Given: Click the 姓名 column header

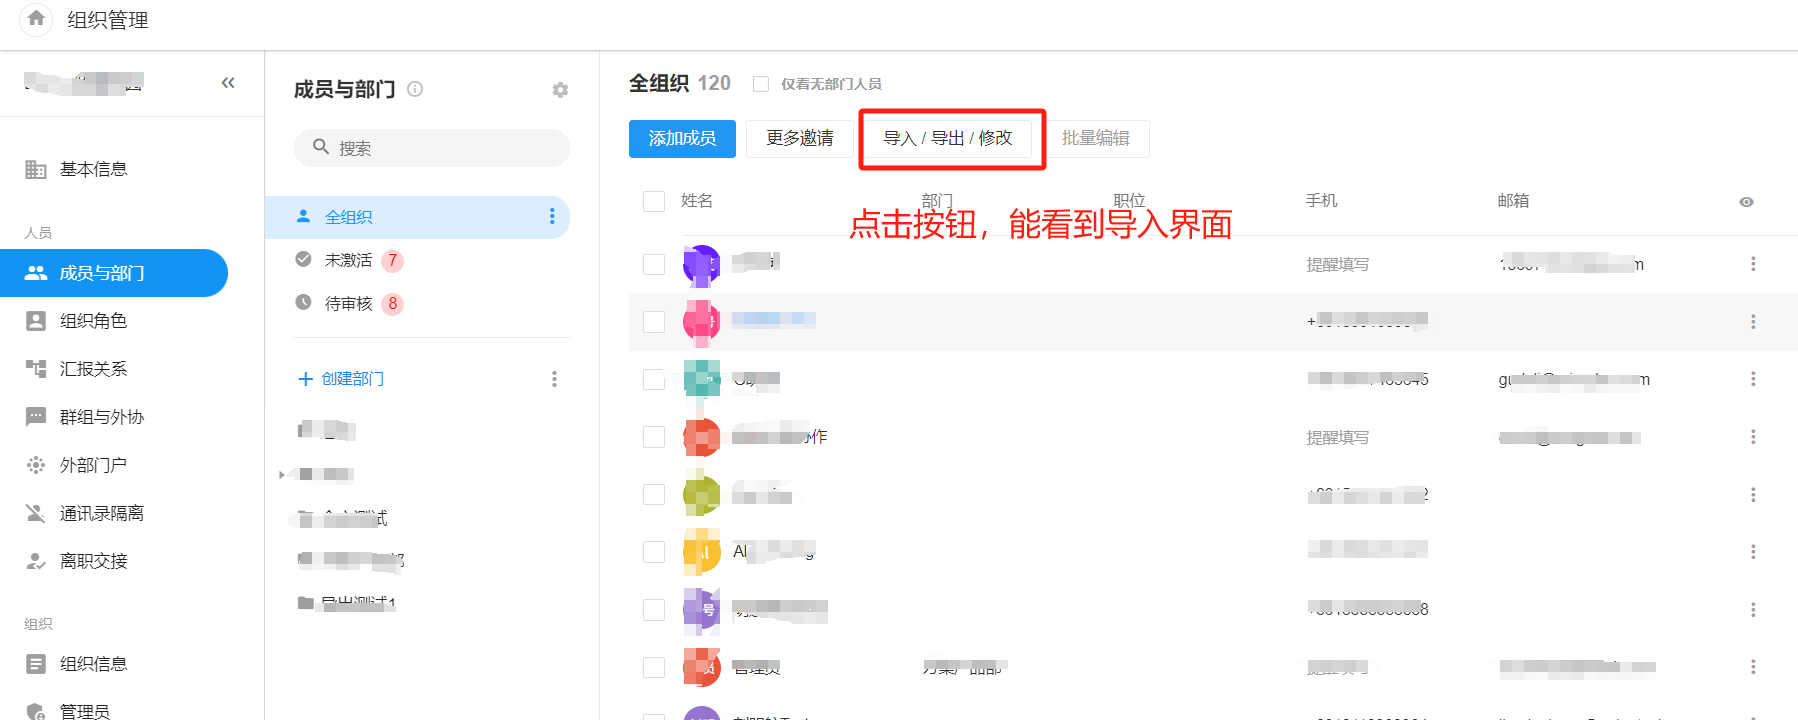Looking at the screenshot, I should (697, 201).
